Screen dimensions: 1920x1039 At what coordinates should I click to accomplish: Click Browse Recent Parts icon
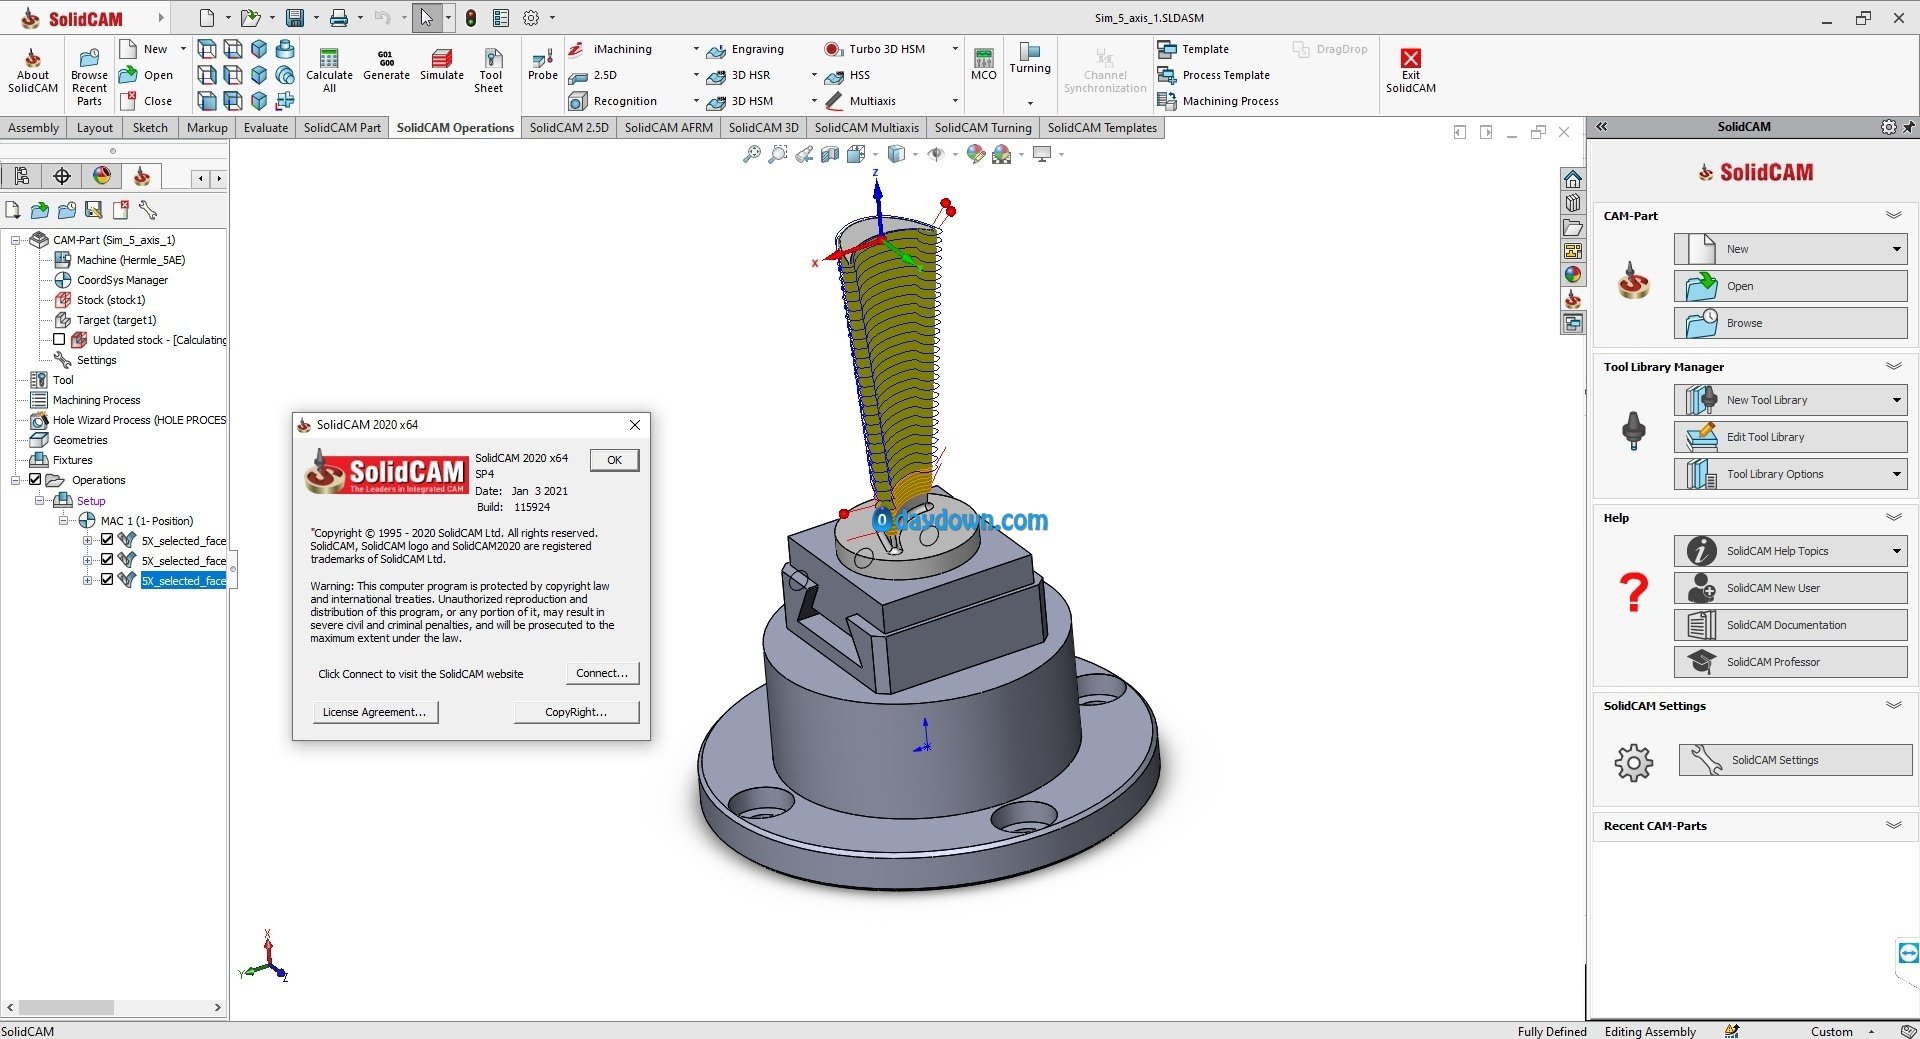[89, 58]
